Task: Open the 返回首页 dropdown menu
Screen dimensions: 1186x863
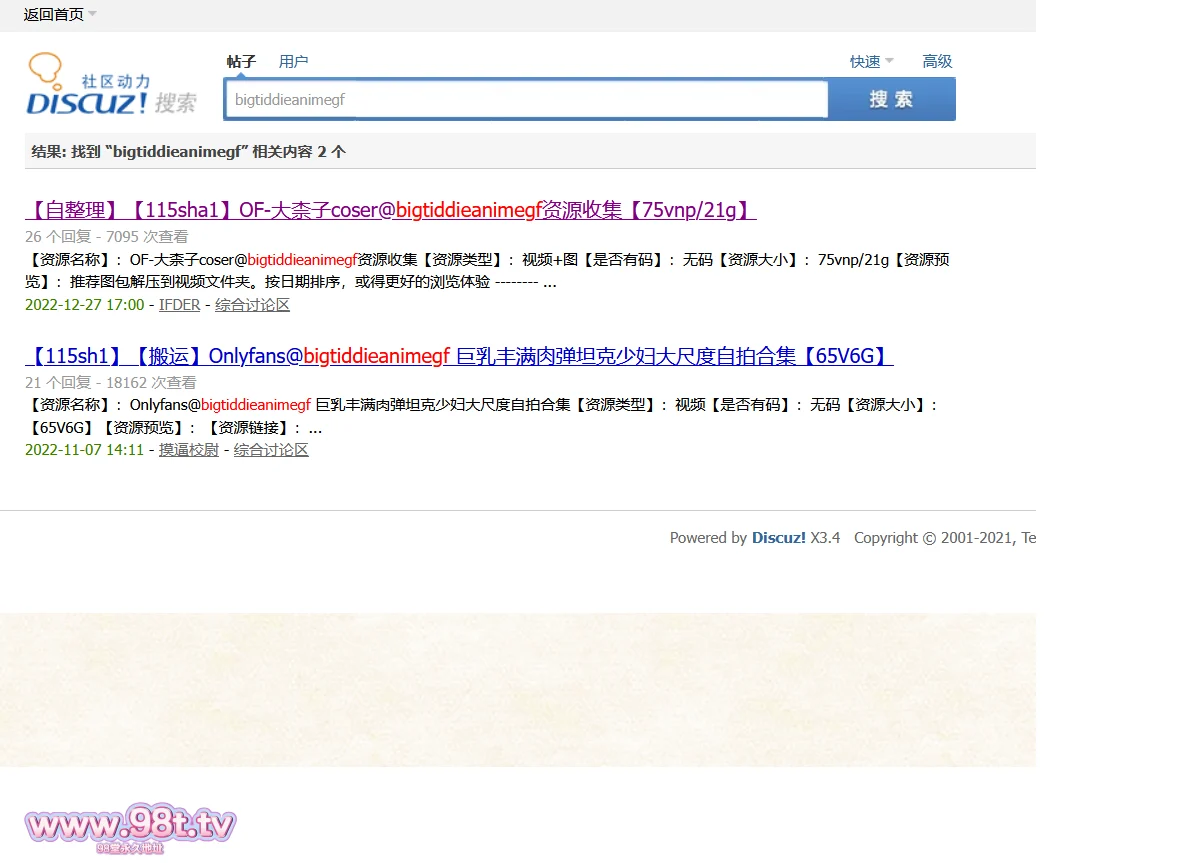Action: (60, 14)
